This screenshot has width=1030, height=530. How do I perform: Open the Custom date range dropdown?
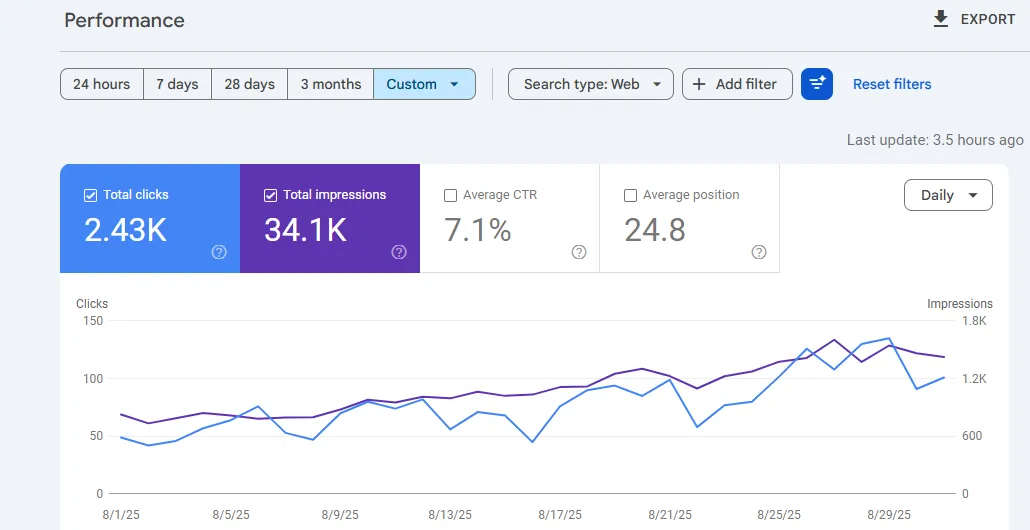[424, 84]
